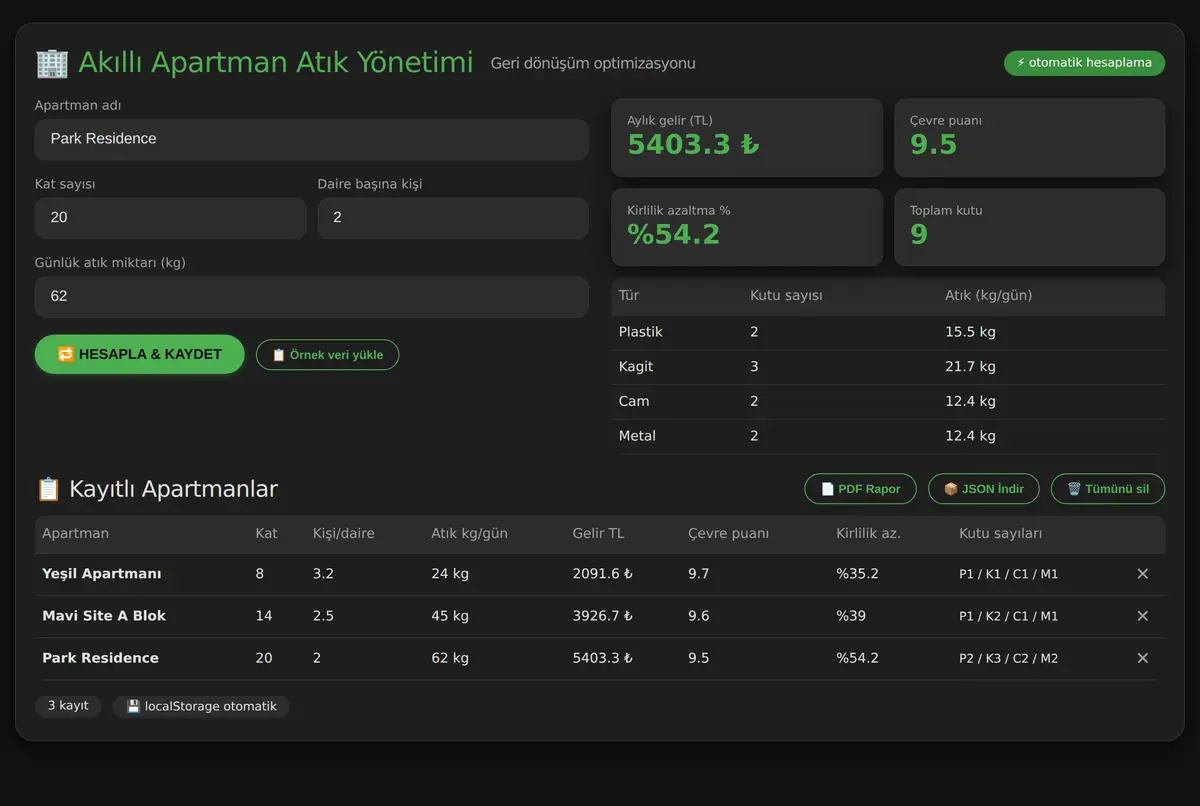This screenshot has width=1200, height=806.
Task: Click the Kirlilik az. column header
Action: (x=868, y=534)
